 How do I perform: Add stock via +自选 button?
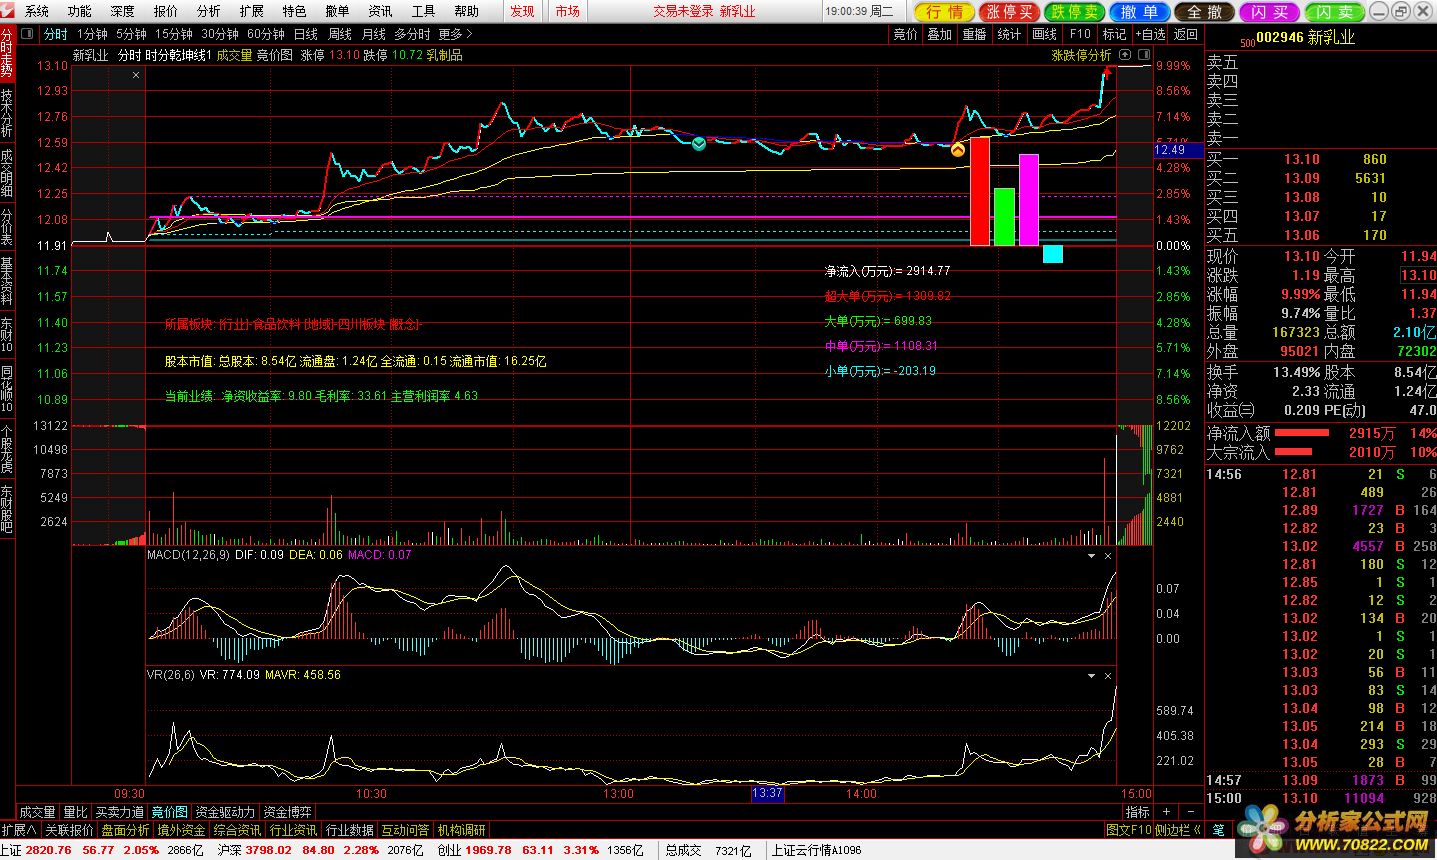coord(1150,34)
